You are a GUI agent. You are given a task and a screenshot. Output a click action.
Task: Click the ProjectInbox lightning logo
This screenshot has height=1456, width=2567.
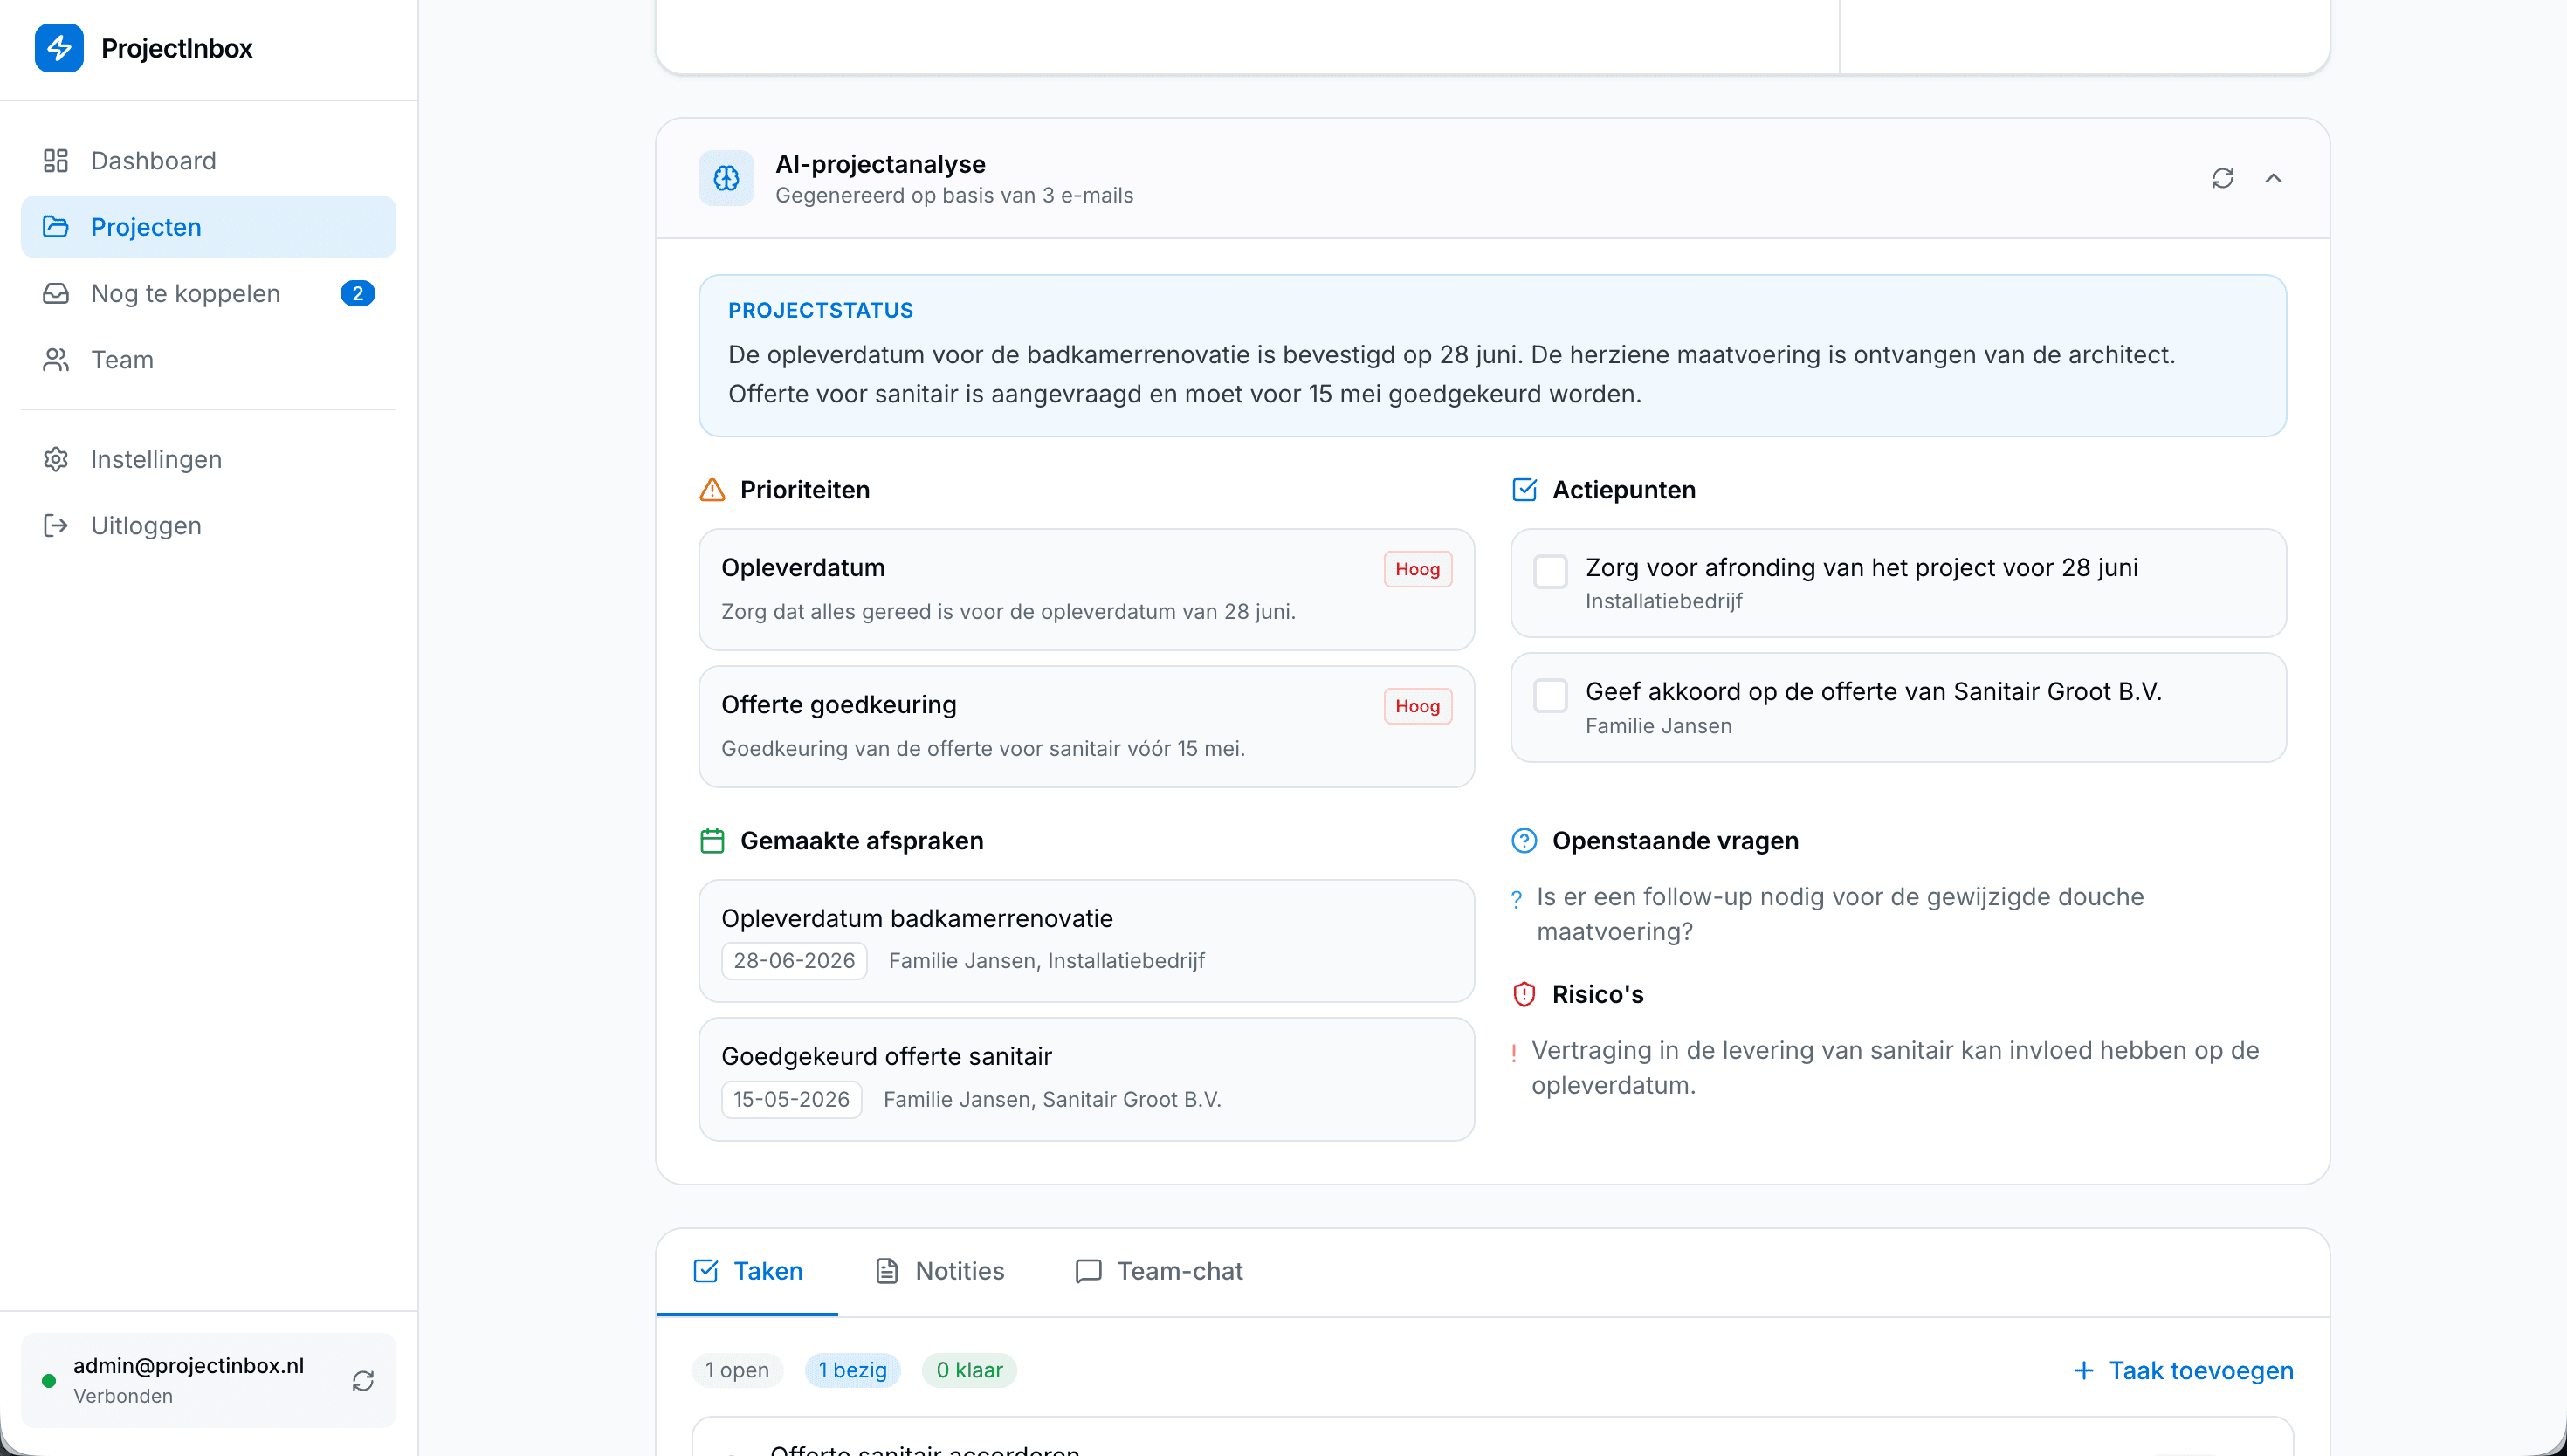pyautogui.click(x=59, y=47)
